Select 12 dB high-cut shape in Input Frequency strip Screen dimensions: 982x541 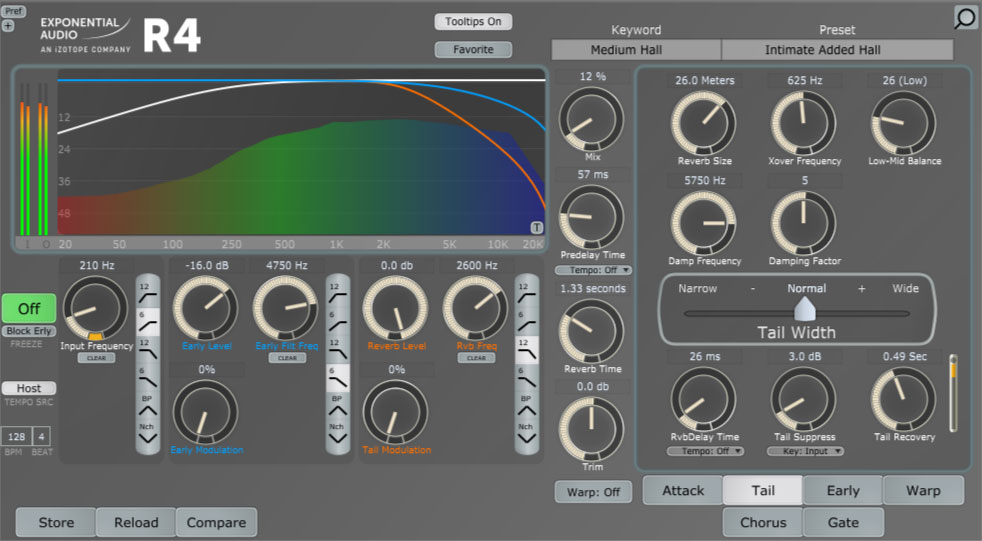pos(148,350)
